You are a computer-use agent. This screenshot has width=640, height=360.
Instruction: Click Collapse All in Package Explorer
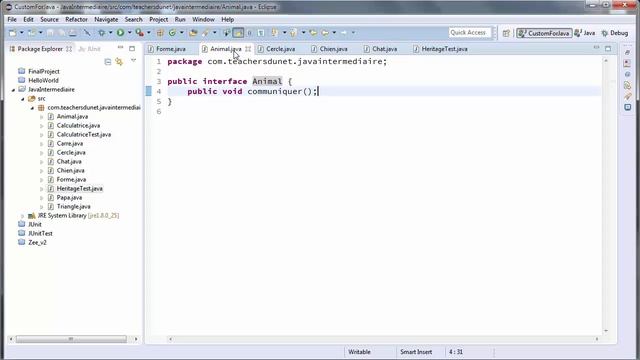pyautogui.click(x=107, y=62)
